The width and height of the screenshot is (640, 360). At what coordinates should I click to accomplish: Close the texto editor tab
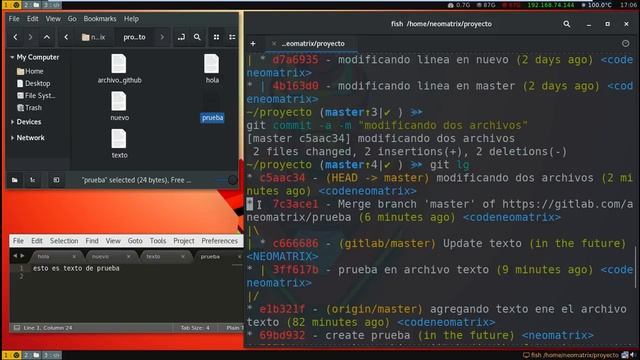pyautogui.click(x=182, y=257)
